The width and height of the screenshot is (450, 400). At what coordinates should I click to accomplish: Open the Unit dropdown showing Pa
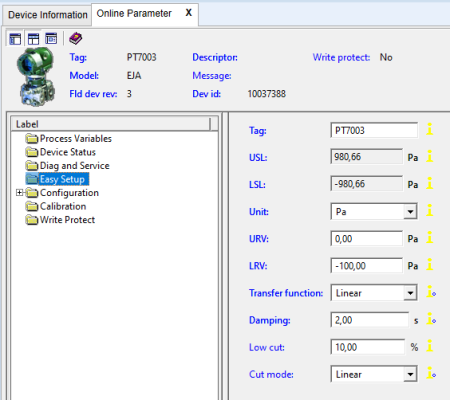(x=374, y=211)
